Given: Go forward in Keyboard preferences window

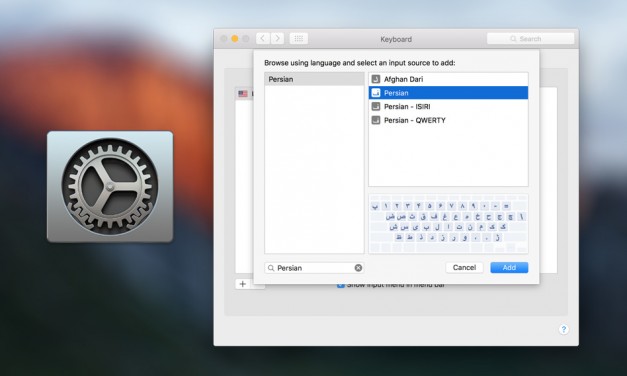Looking at the screenshot, I should coord(277,38).
